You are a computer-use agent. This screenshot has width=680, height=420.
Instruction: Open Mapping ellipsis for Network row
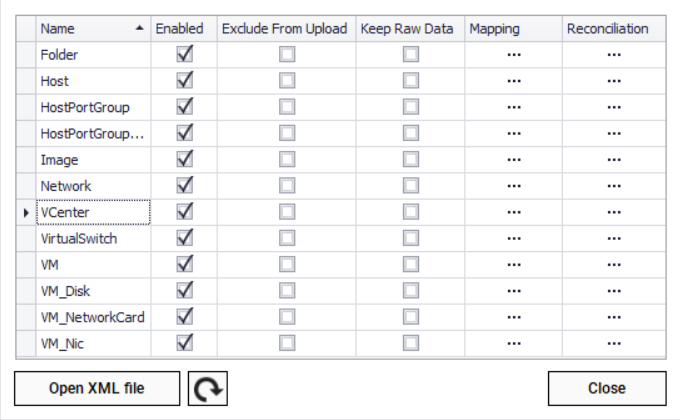(514, 186)
